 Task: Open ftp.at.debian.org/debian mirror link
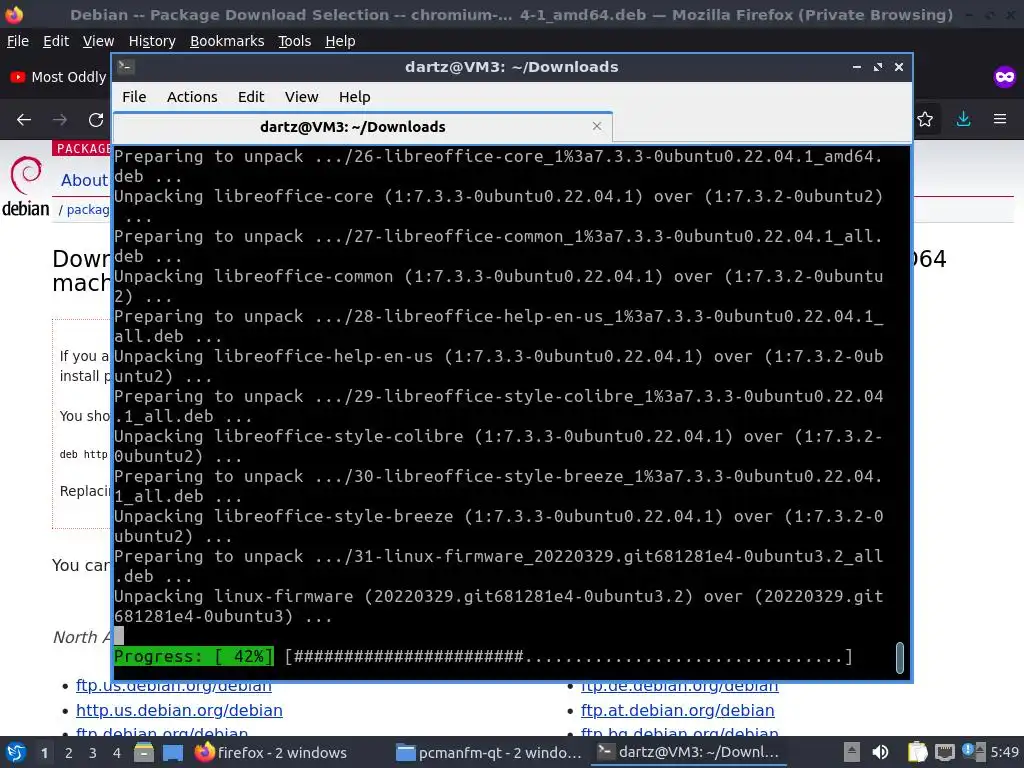677,710
